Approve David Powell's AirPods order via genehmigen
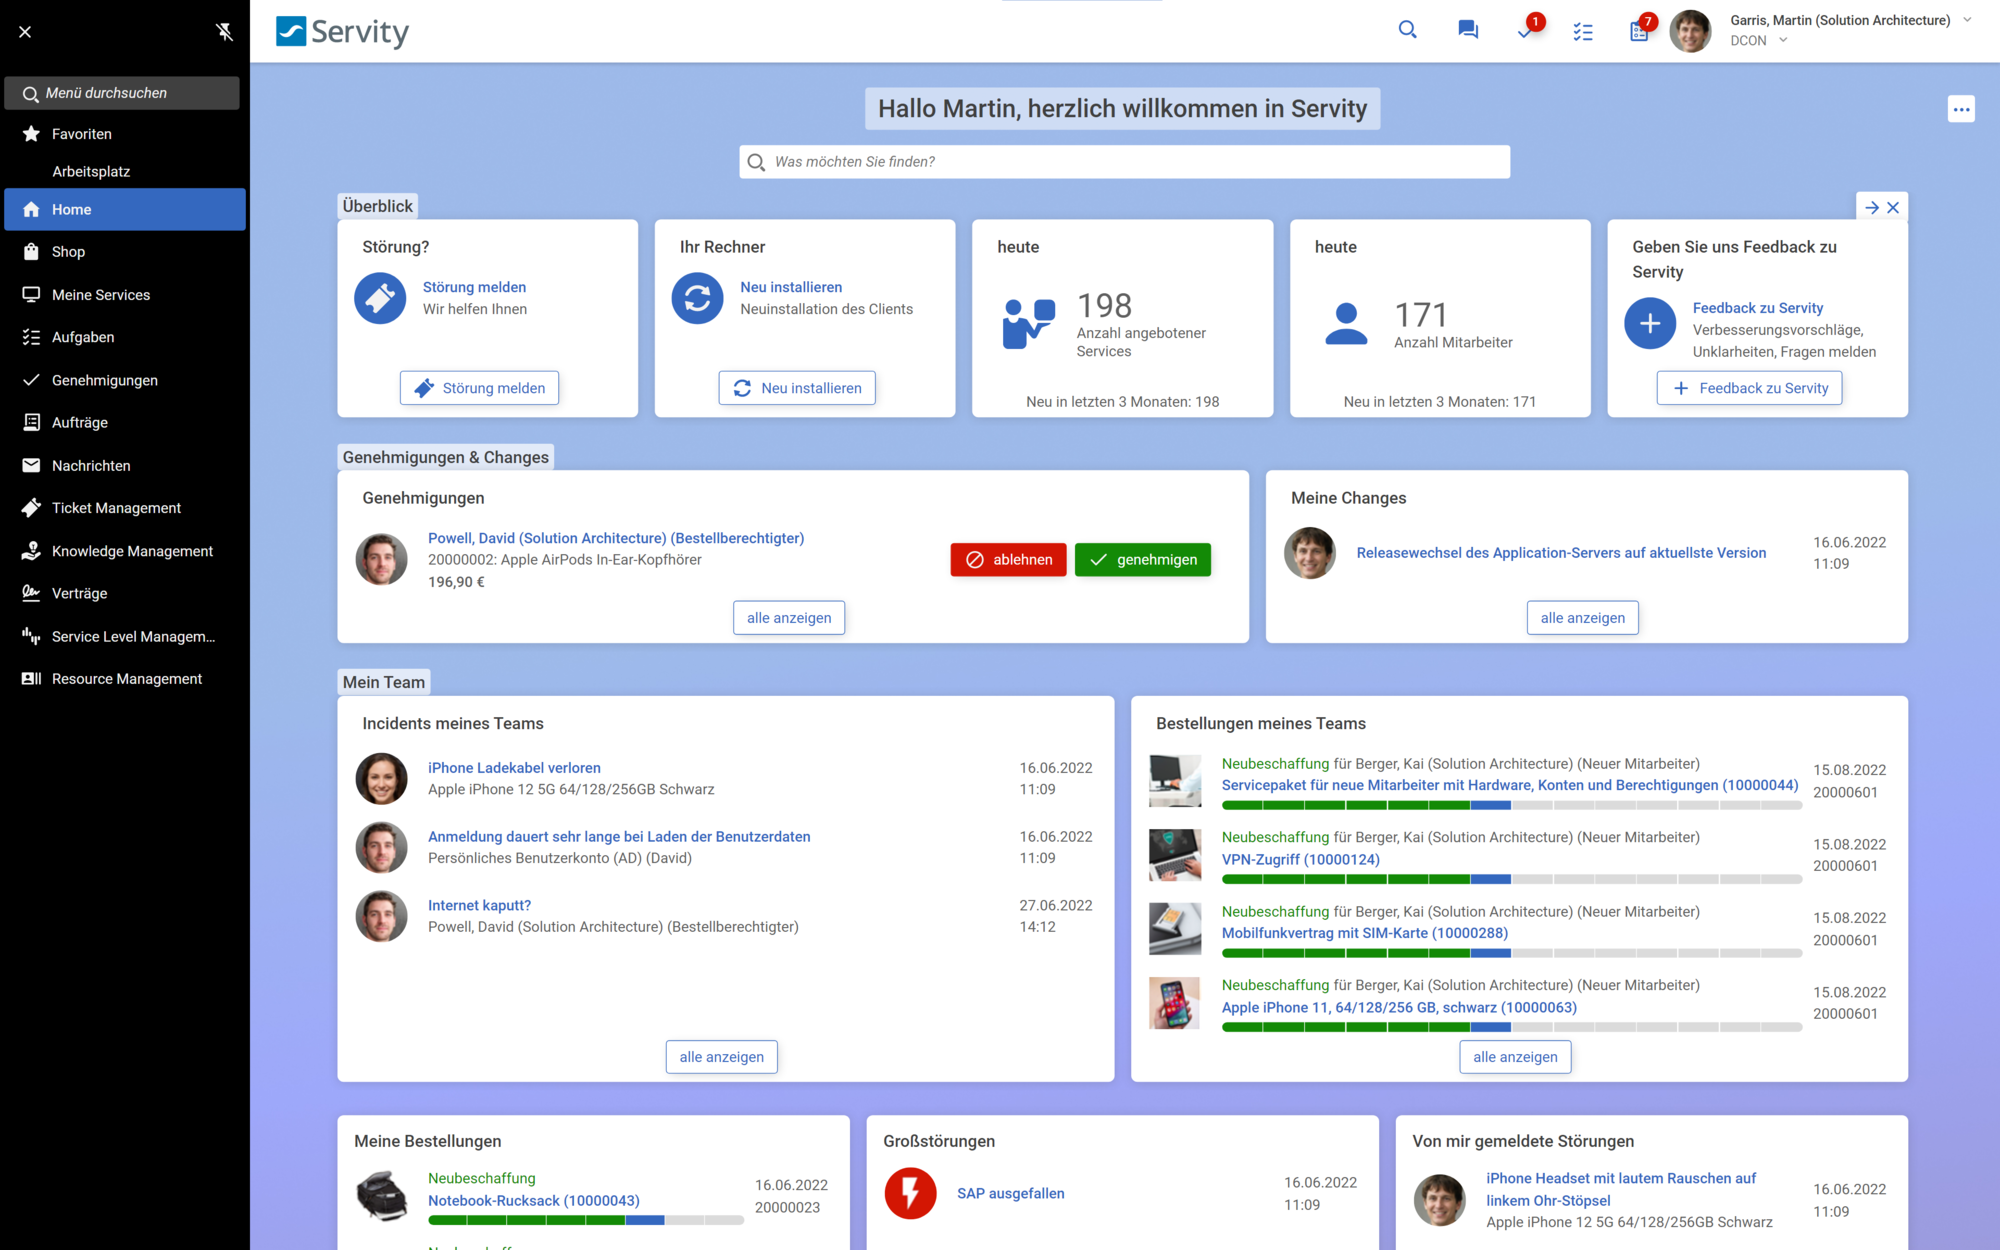The image size is (2000, 1250). [1142, 559]
